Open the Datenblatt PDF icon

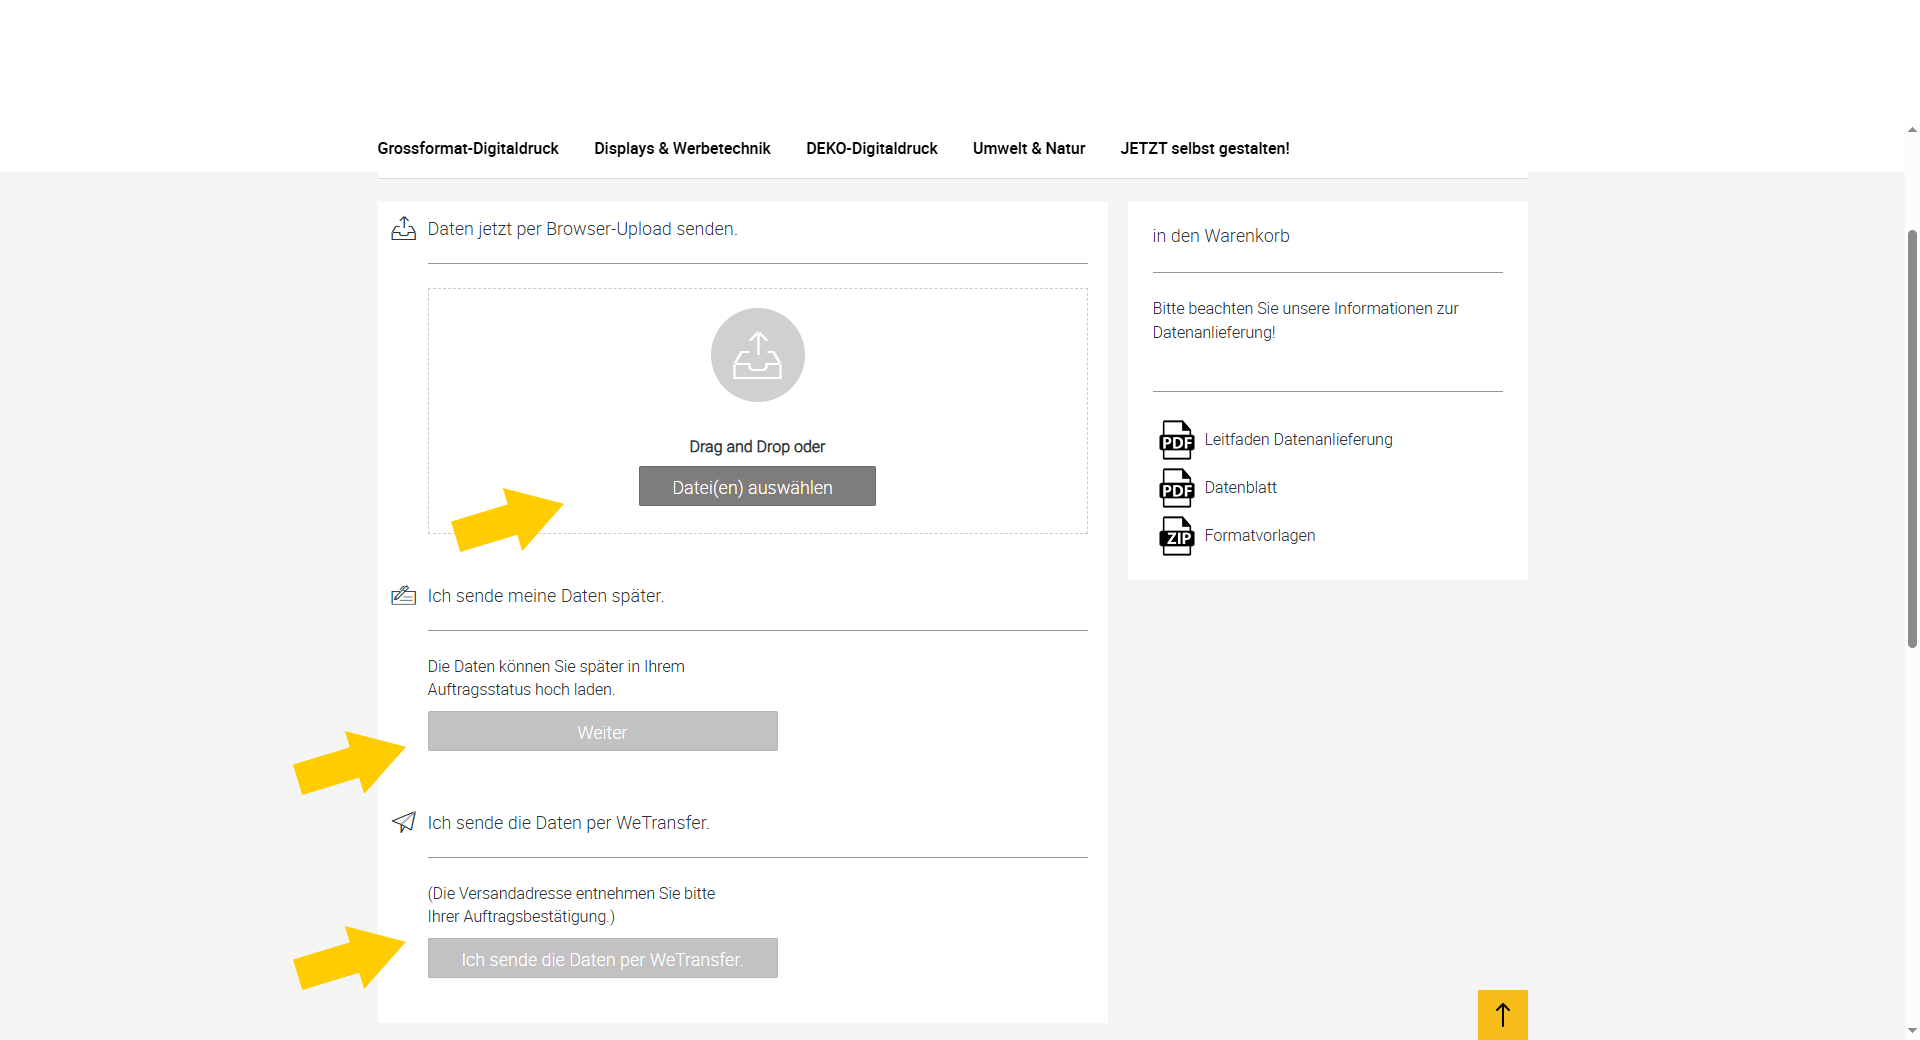point(1176,488)
